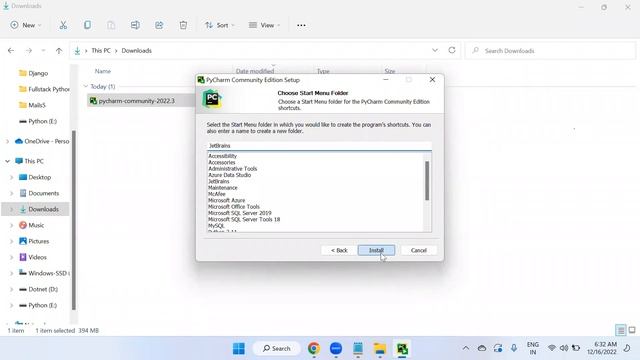Click the Delete trash icon in Explorer toolbar
Viewport: 640px width, 360px height.
183,25
